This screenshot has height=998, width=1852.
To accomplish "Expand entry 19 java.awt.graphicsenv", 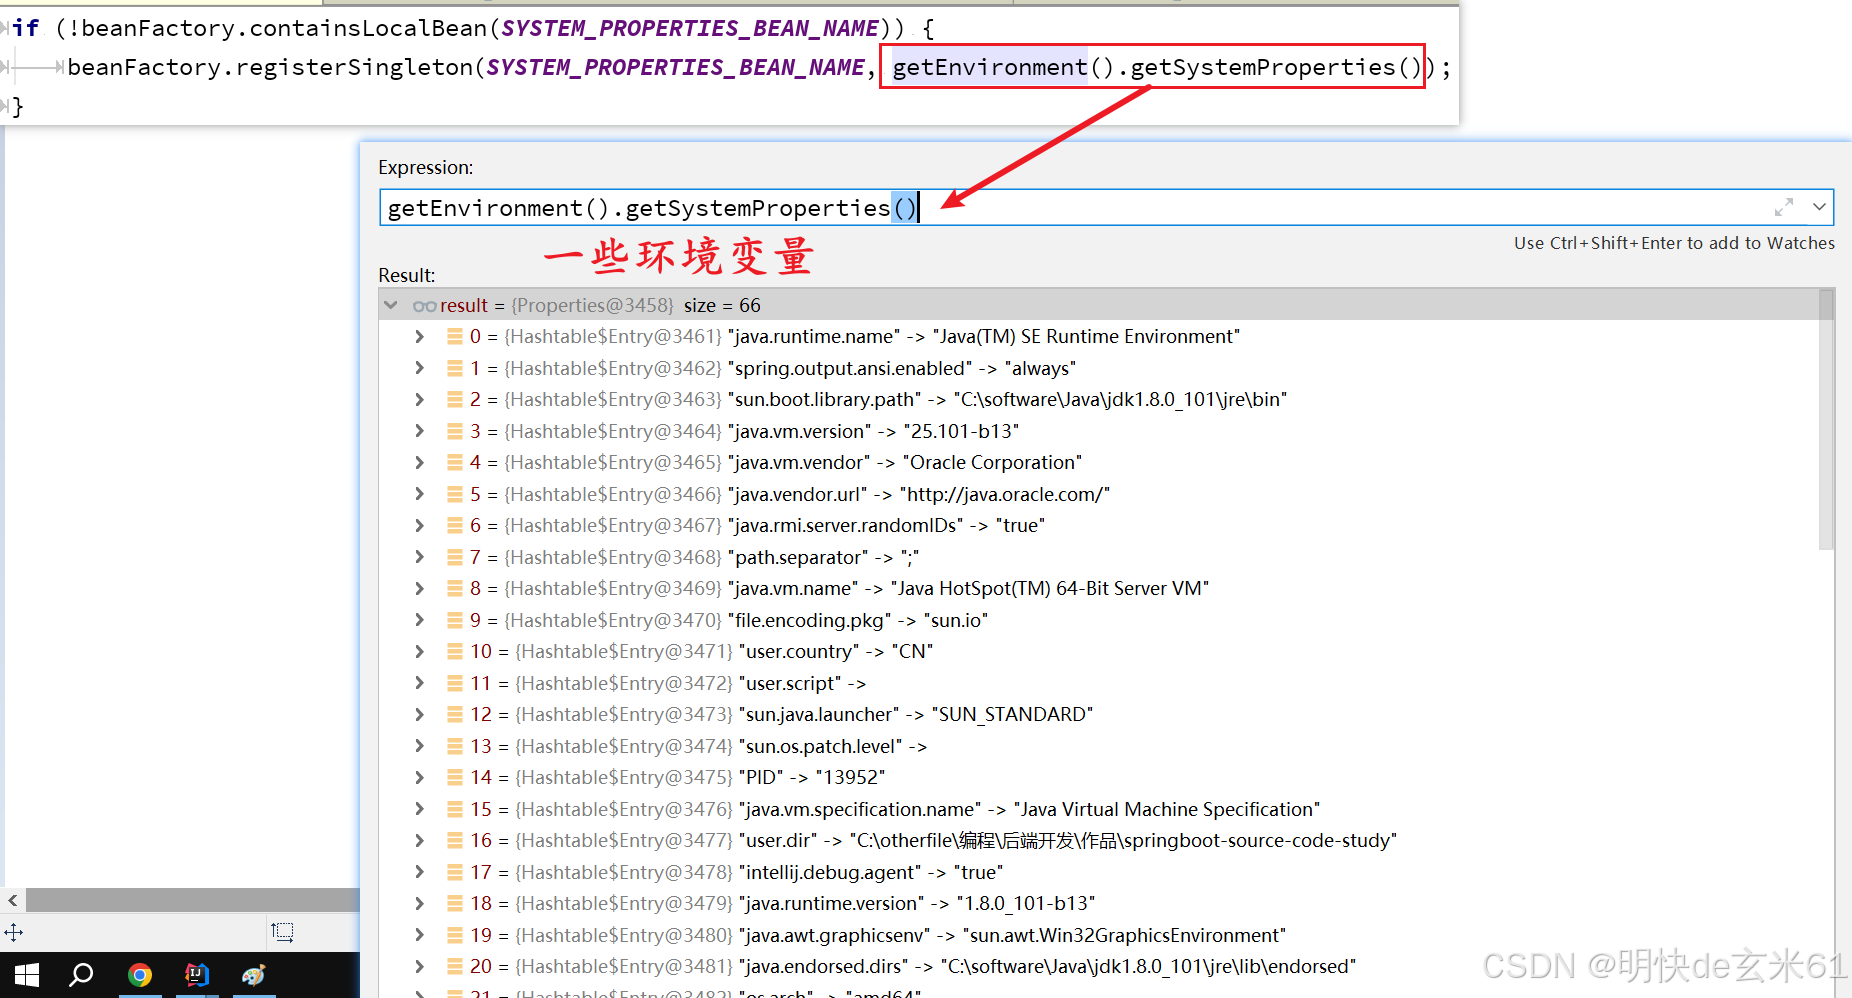I will click(420, 935).
